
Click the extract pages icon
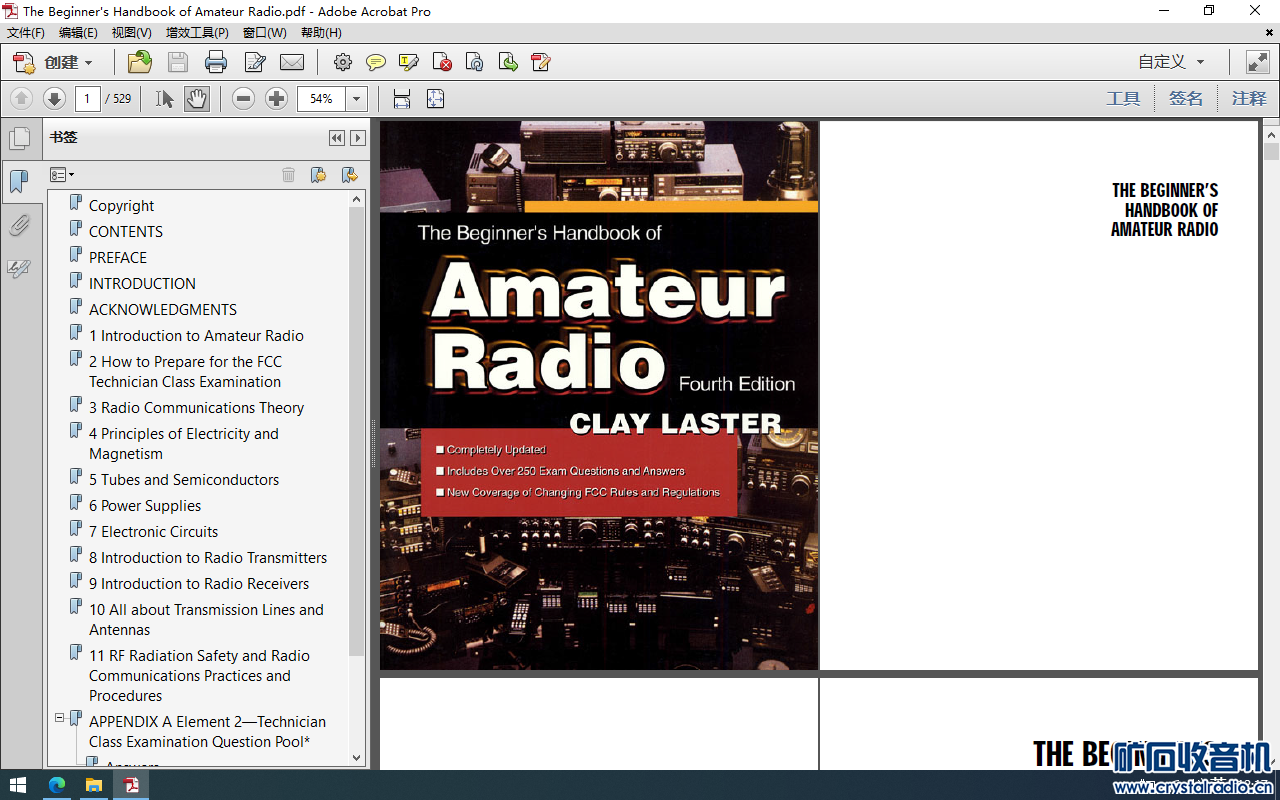tap(508, 62)
